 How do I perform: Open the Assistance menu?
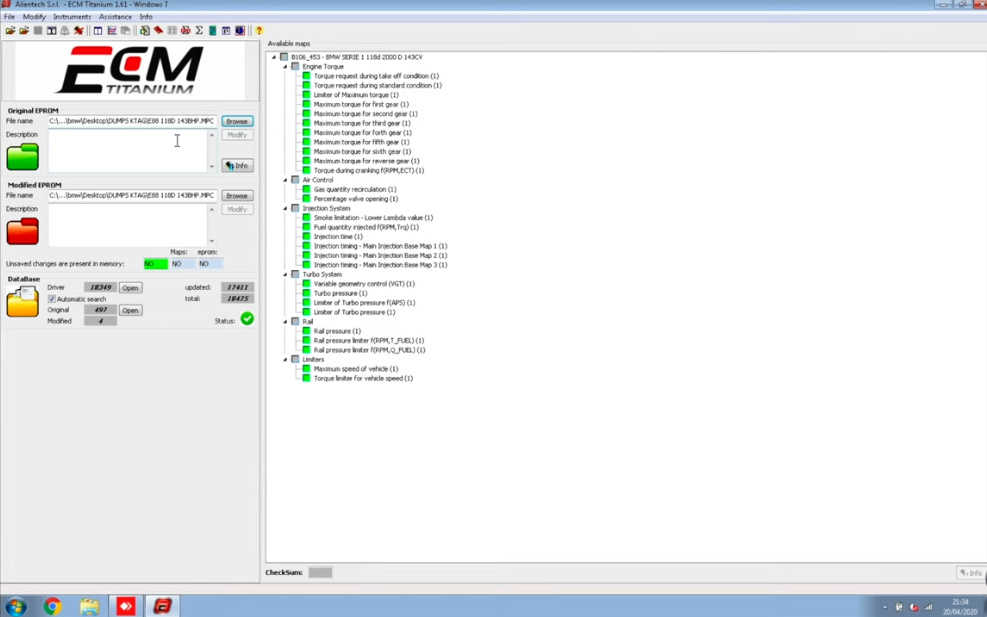click(115, 16)
